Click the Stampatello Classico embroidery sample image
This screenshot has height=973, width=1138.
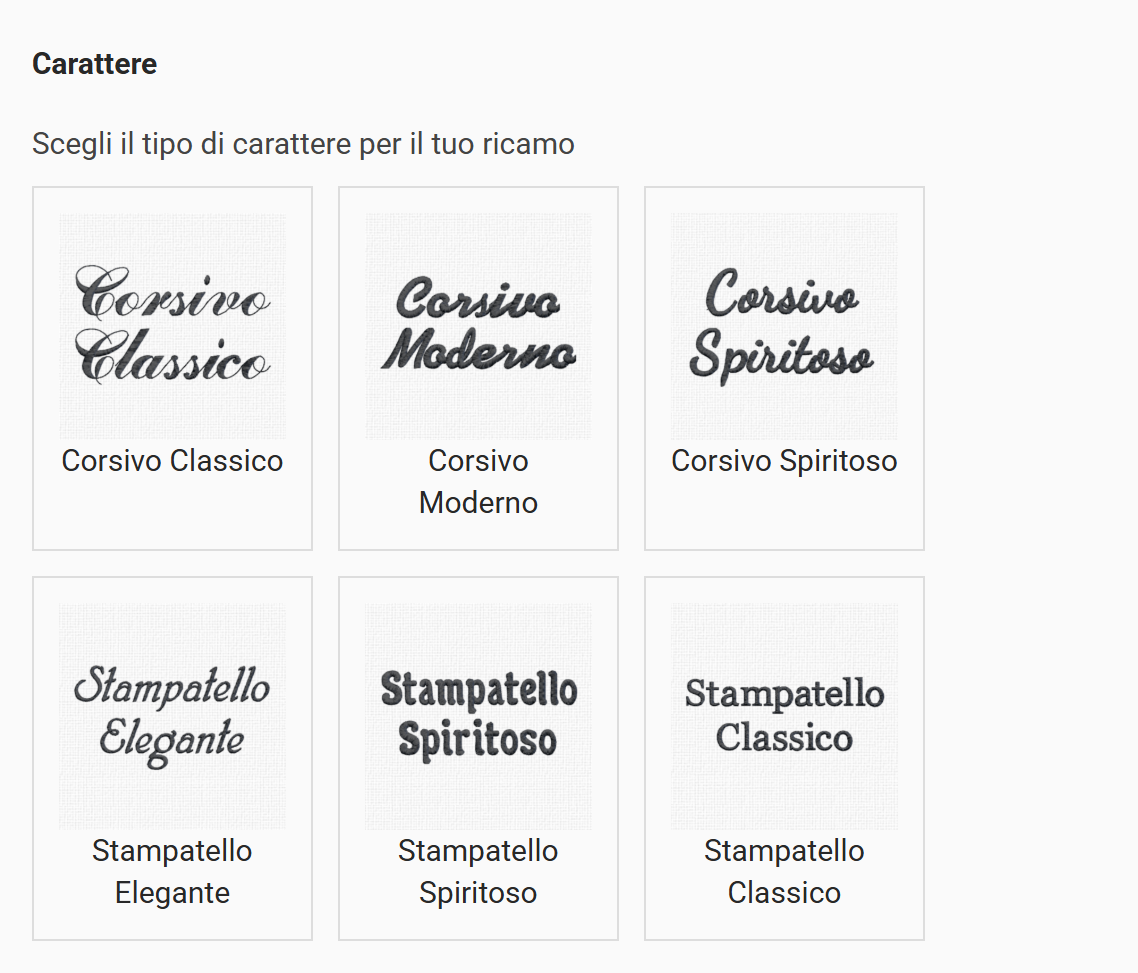click(784, 716)
